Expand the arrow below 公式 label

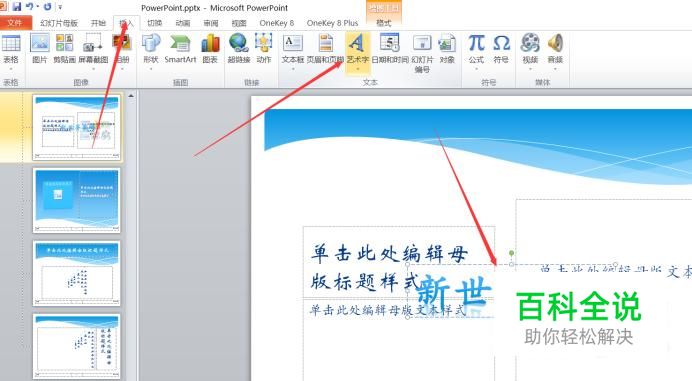pyautogui.click(x=476, y=69)
